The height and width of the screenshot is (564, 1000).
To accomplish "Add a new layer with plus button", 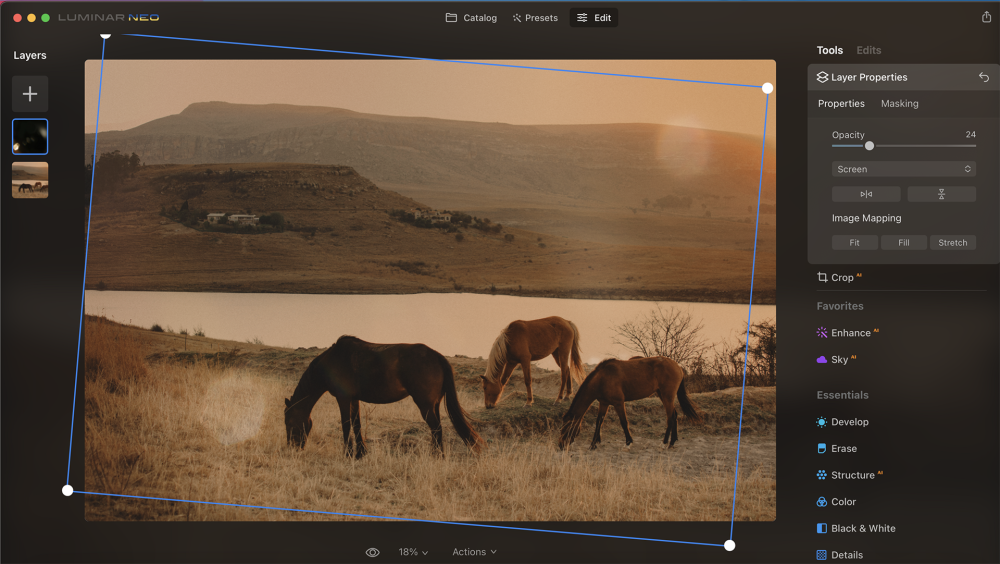I will point(30,94).
